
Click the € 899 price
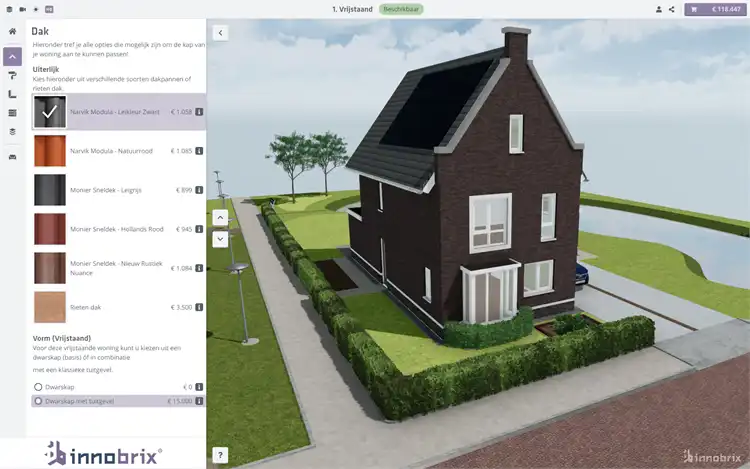[184, 190]
